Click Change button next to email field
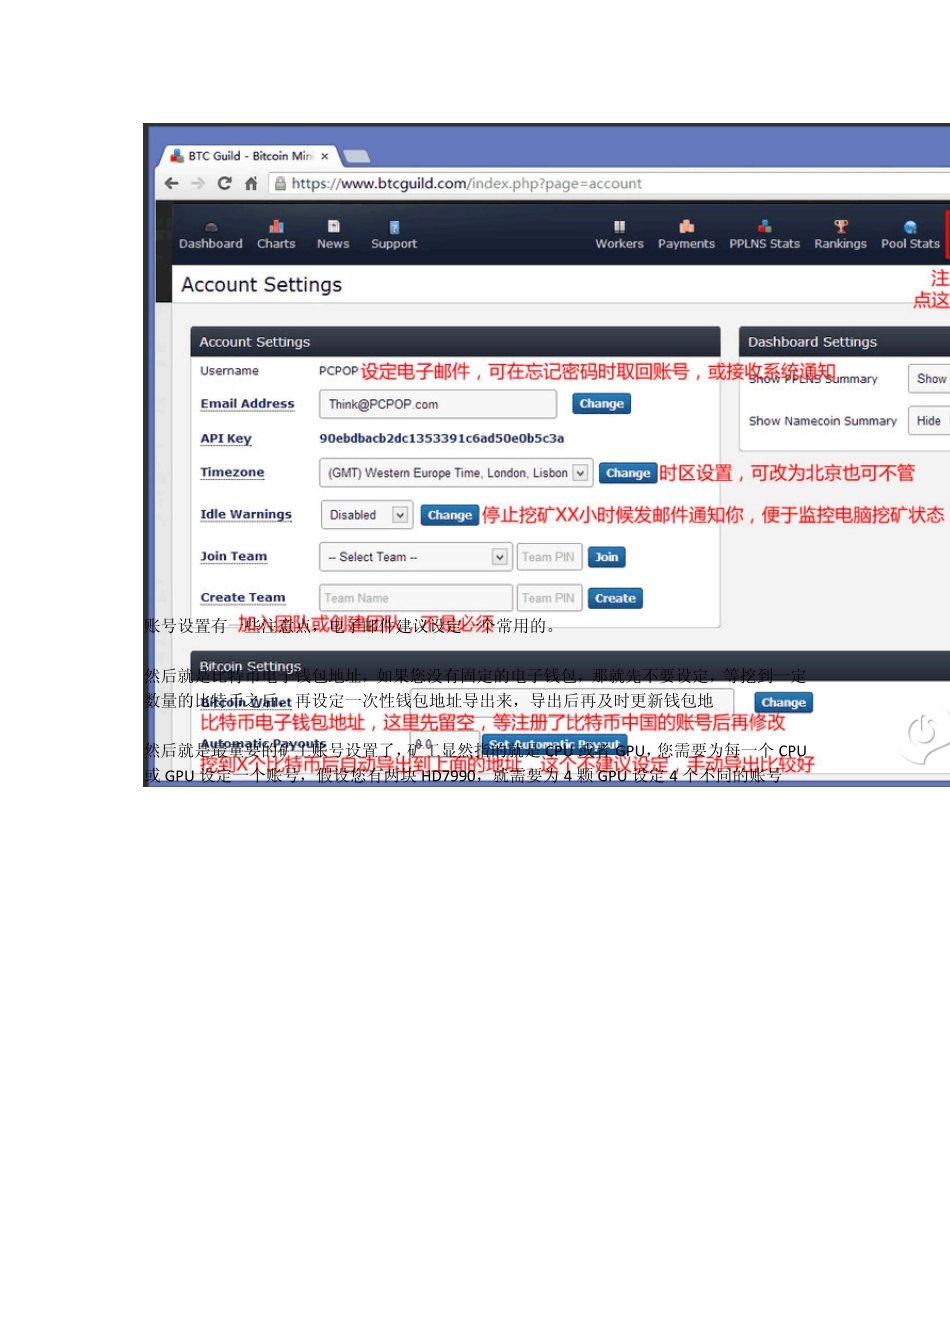 coord(601,404)
